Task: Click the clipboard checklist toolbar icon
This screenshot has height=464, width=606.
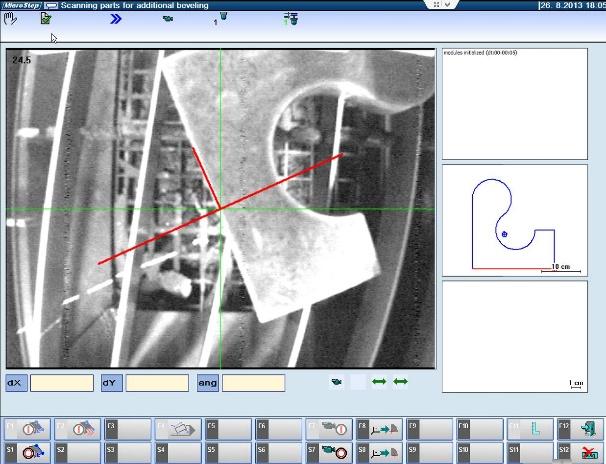Action: tap(45, 18)
